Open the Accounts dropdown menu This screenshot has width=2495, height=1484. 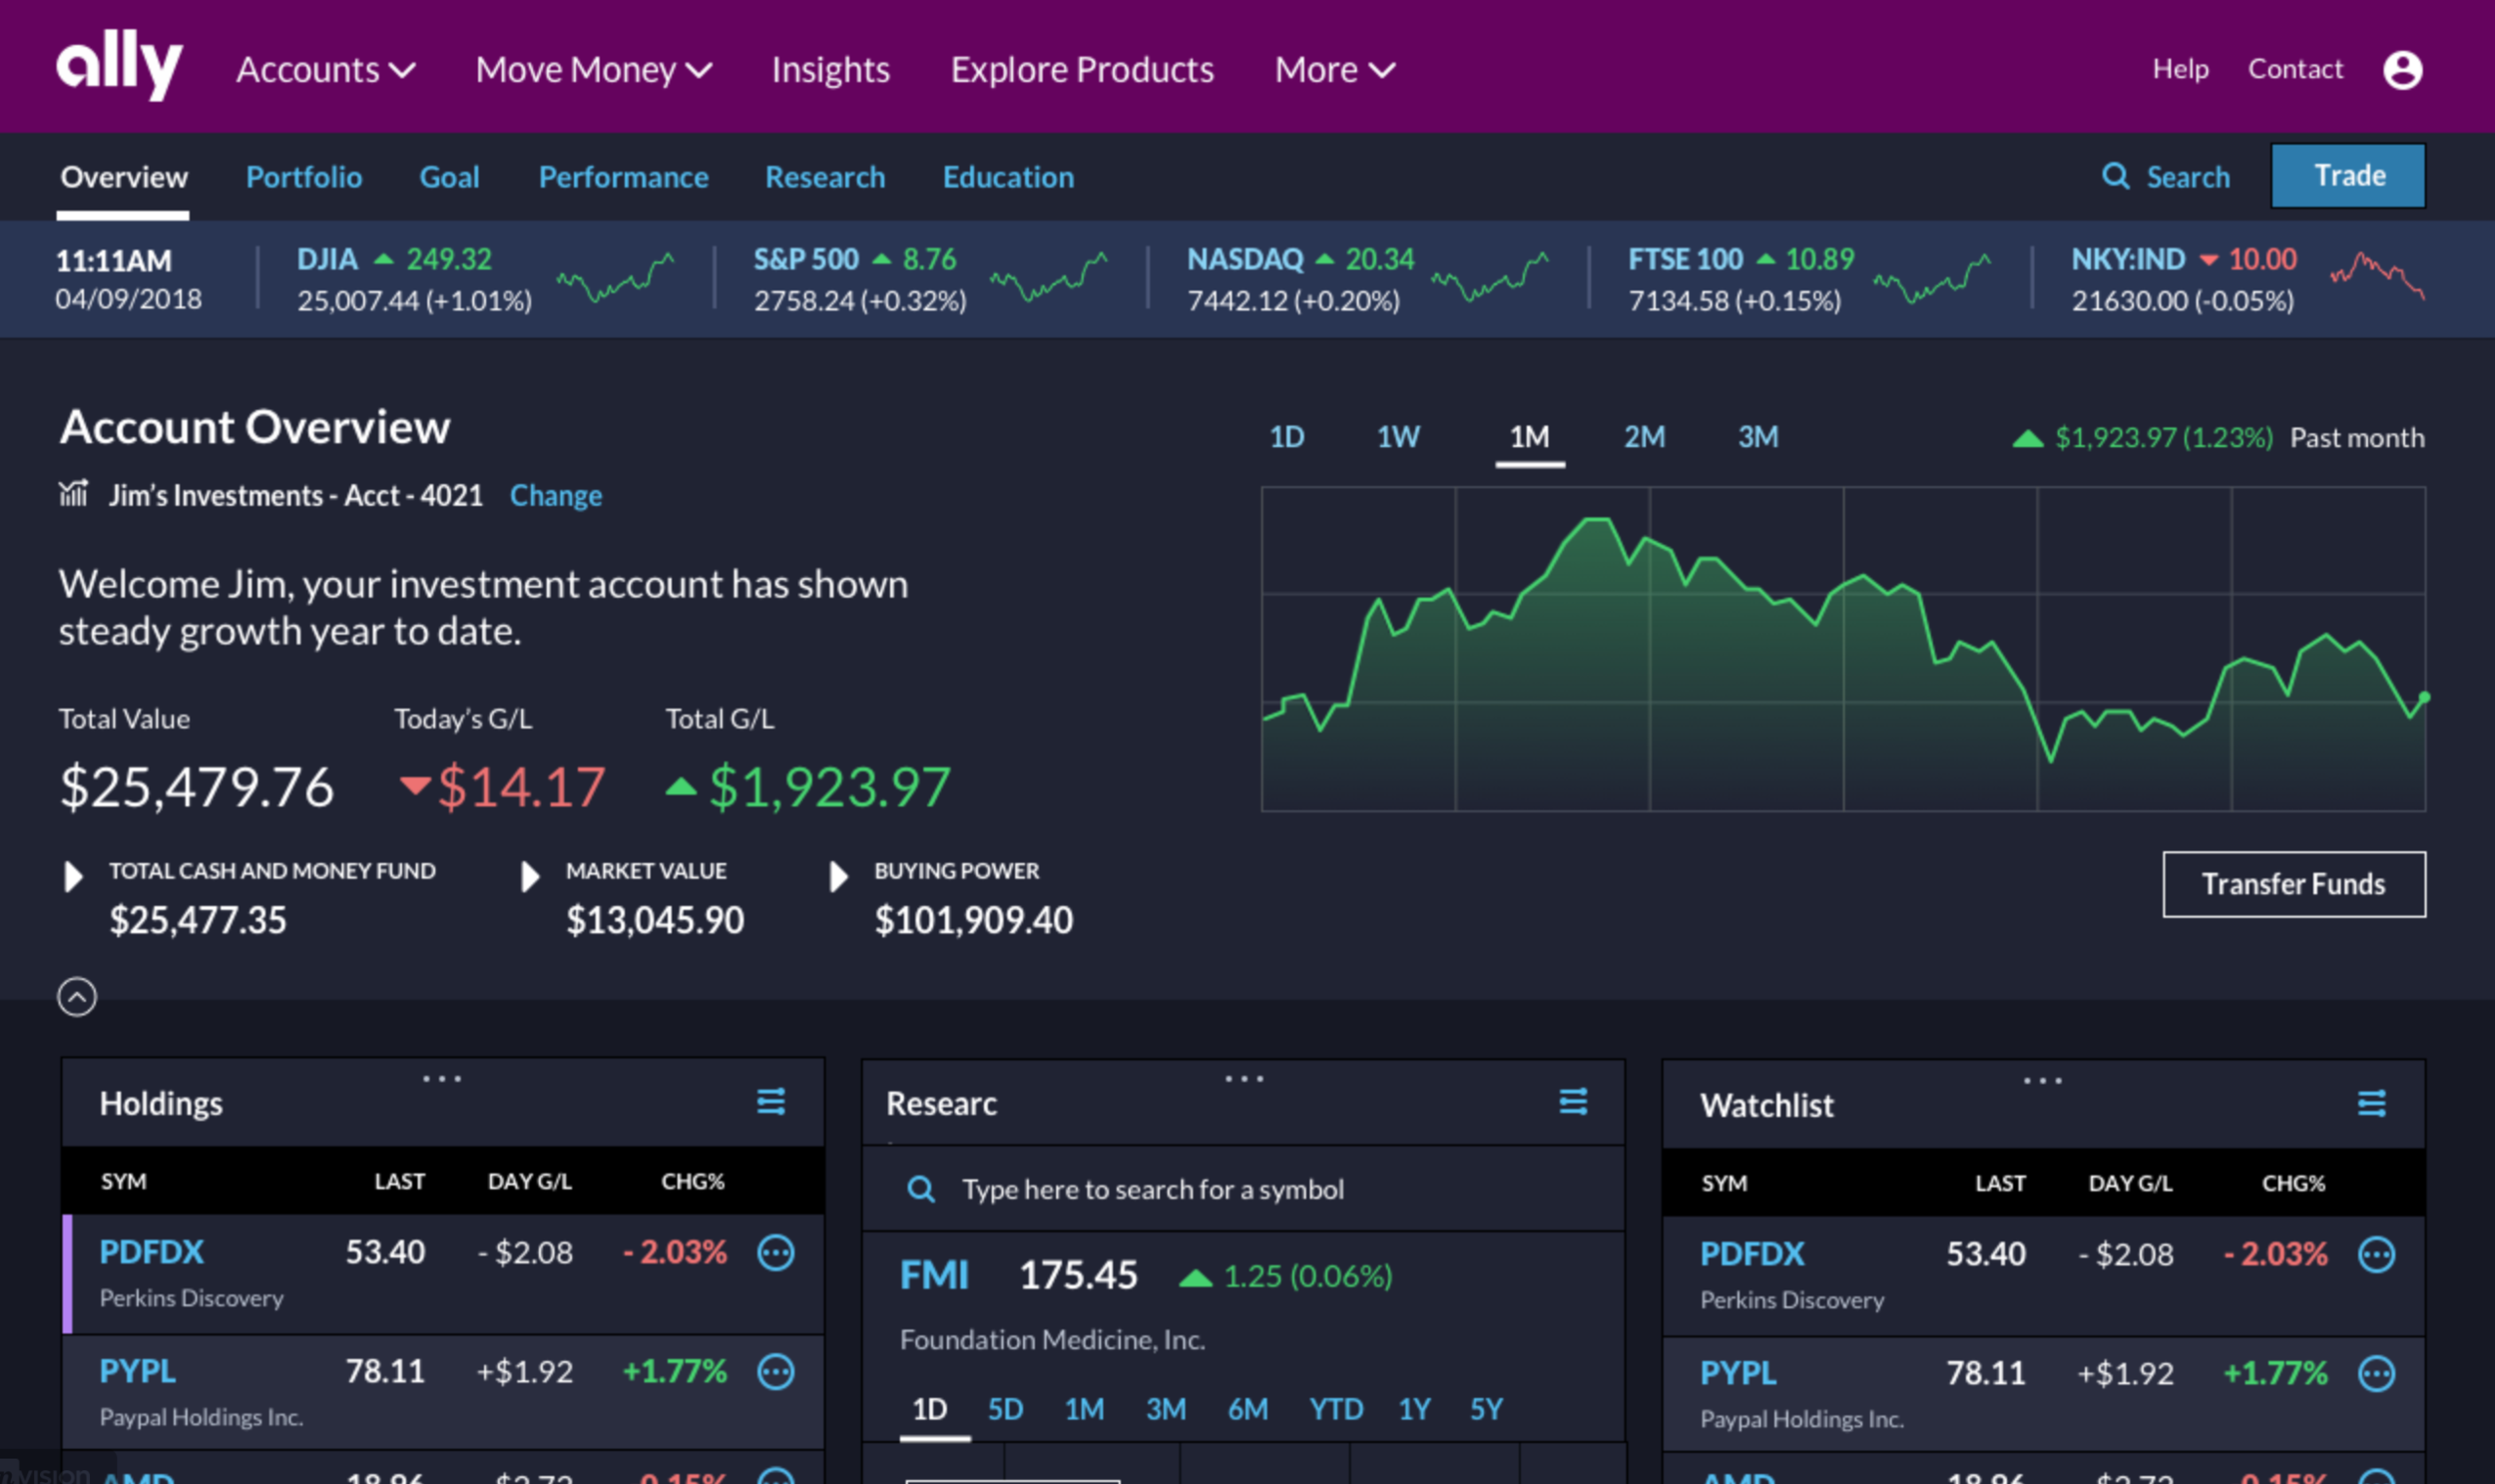[326, 70]
